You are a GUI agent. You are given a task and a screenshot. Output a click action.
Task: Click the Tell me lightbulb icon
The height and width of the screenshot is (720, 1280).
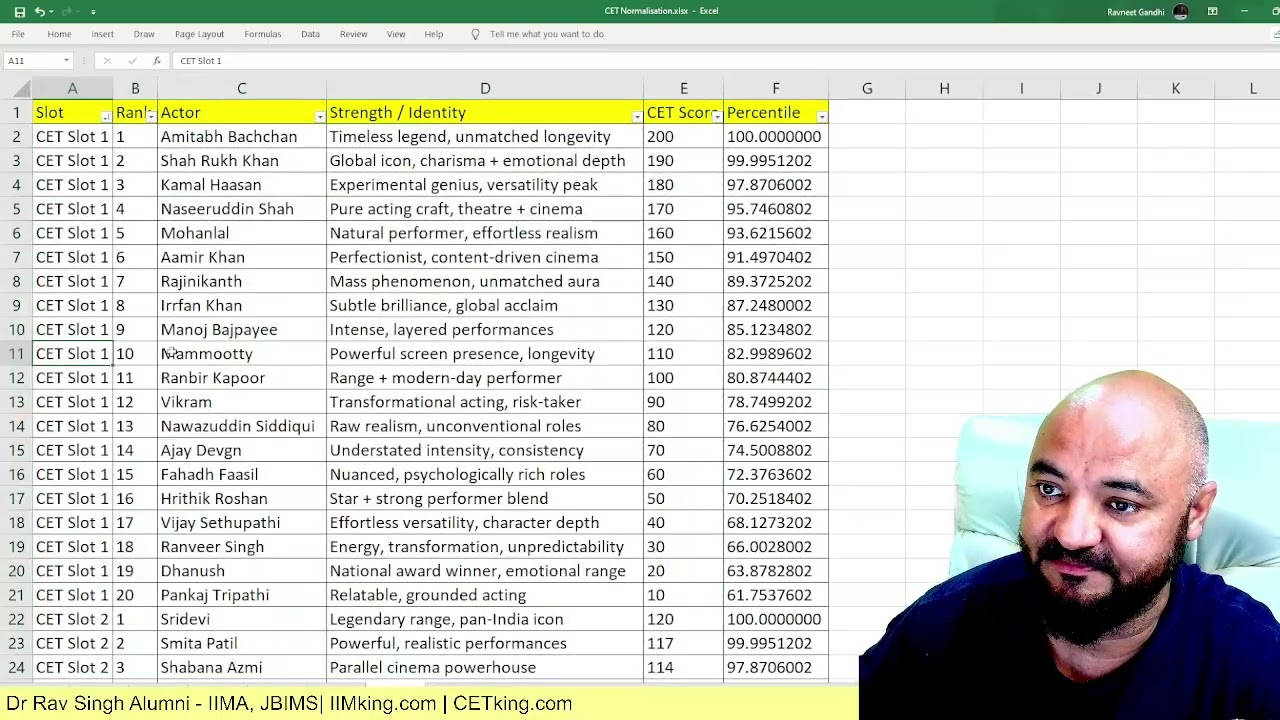pyautogui.click(x=475, y=34)
